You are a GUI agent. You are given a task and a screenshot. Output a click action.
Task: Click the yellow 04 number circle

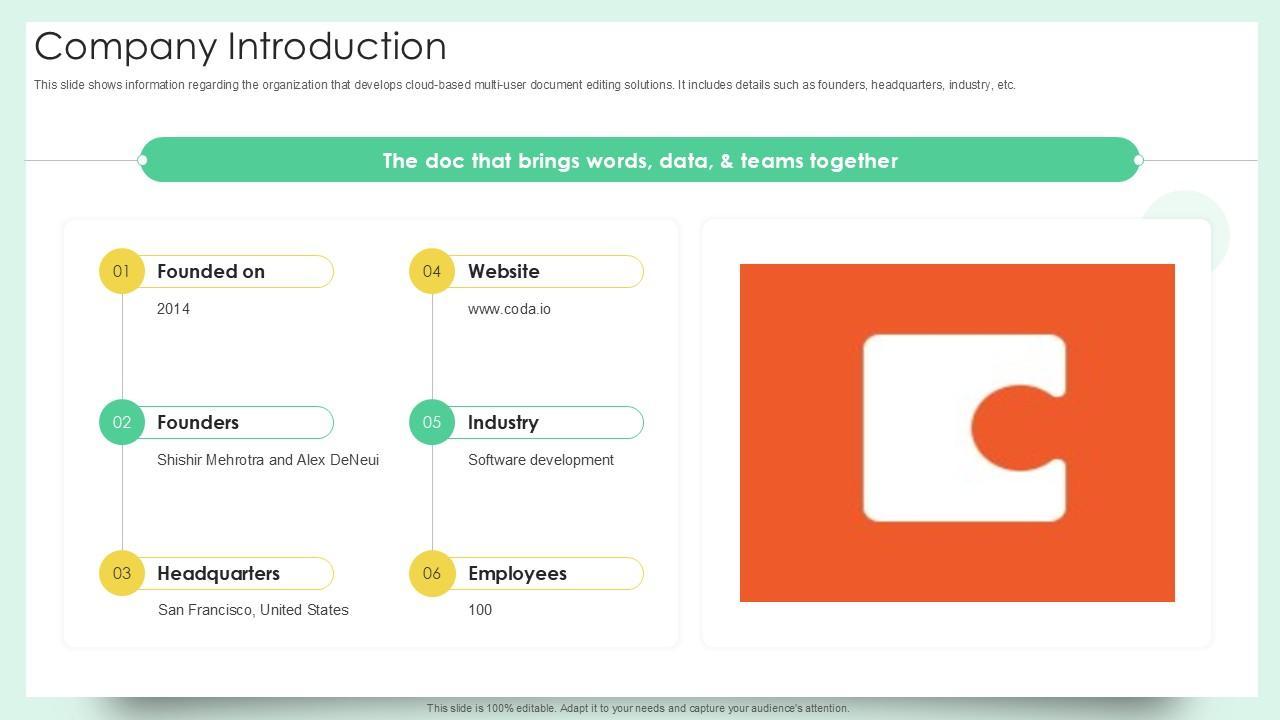tap(432, 271)
